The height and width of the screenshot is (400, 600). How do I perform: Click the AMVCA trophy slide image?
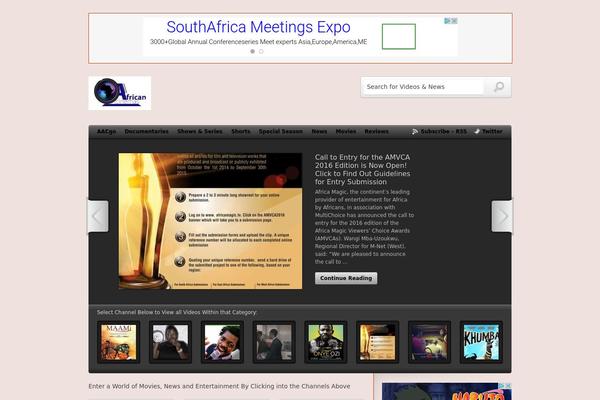210,221
